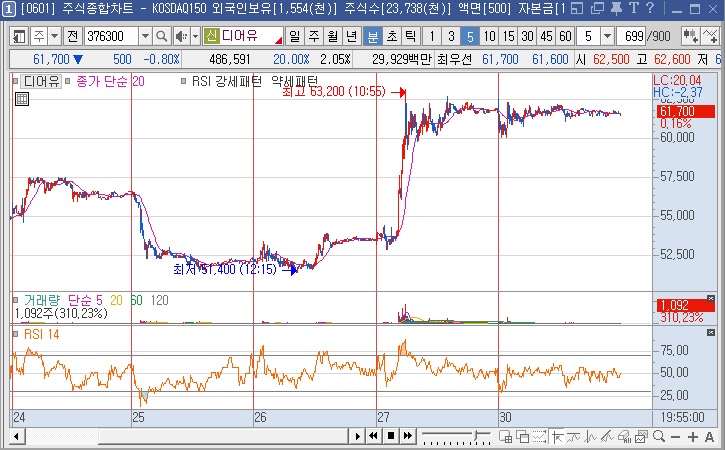The height and width of the screenshot is (450, 725).
Task: Click the dotted range chart icon in bottom toolbar
Action: 540,436
